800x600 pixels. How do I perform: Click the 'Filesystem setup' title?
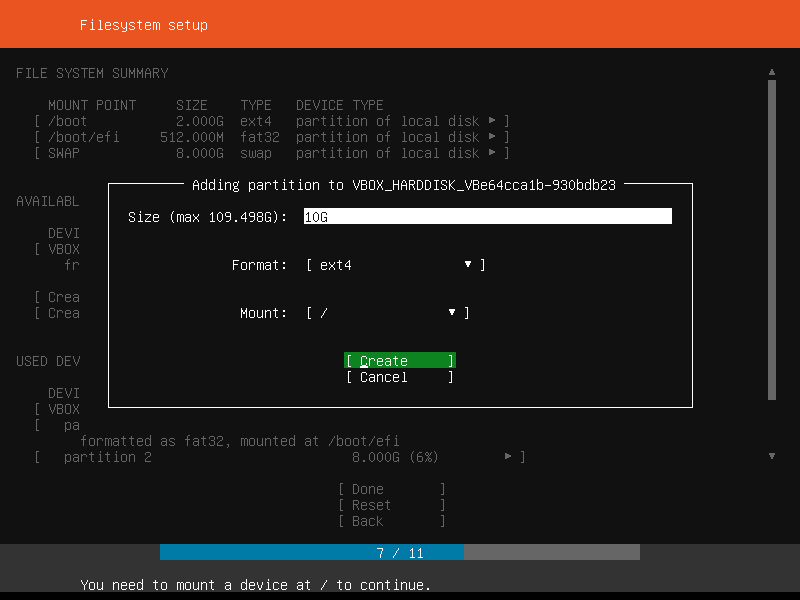pos(144,25)
